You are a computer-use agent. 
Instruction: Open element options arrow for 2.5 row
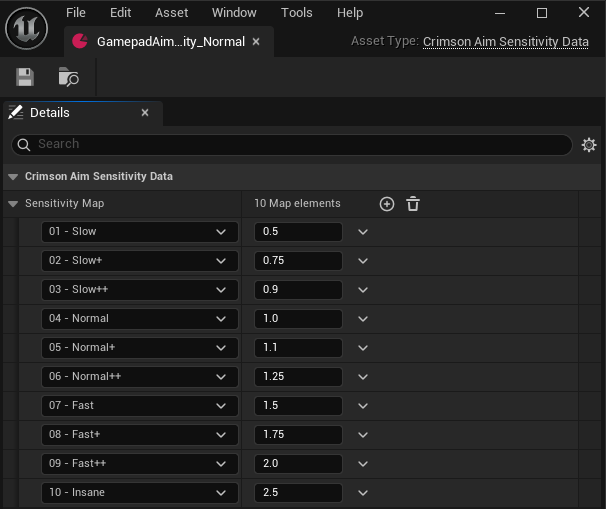(x=363, y=493)
